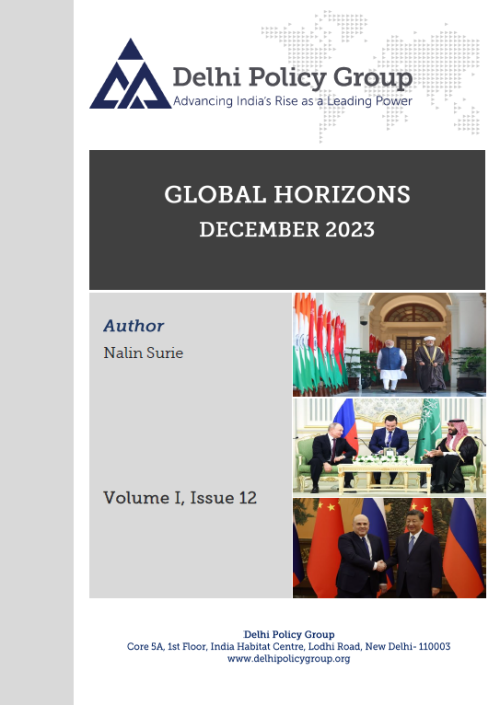Open the www.delhipolicygroup.org link
The image size is (500, 705).
coord(288,659)
